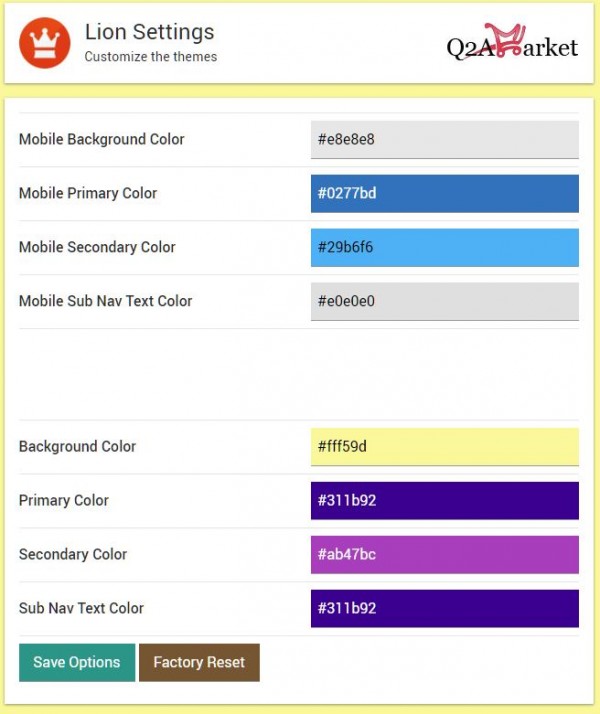Pick the yellow Background Color field
This screenshot has height=714, width=600.
coord(444,446)
